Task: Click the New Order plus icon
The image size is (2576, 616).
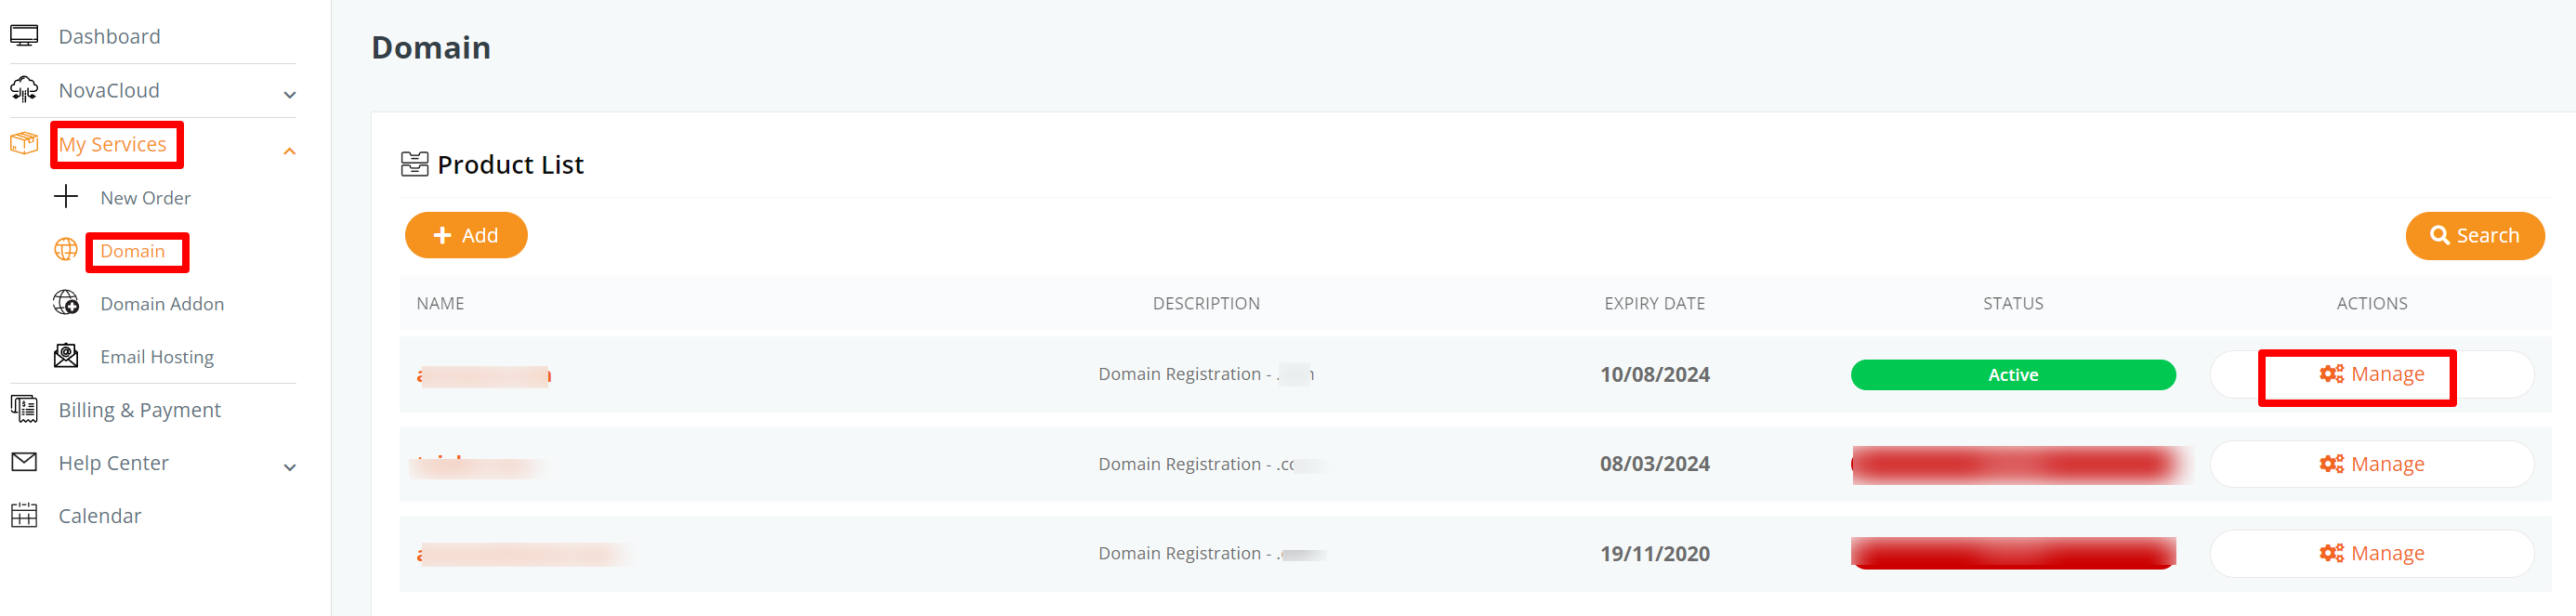Action: 66,197
